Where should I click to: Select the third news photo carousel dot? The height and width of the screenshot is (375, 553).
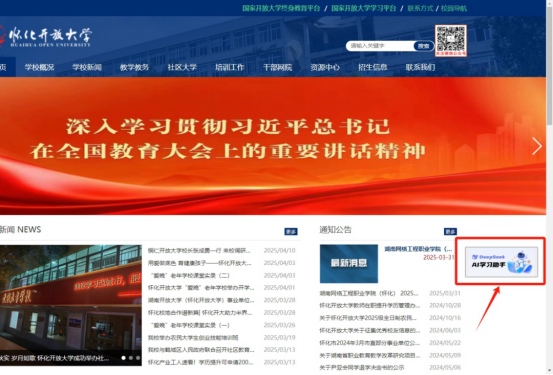click(x=138, y=358)
